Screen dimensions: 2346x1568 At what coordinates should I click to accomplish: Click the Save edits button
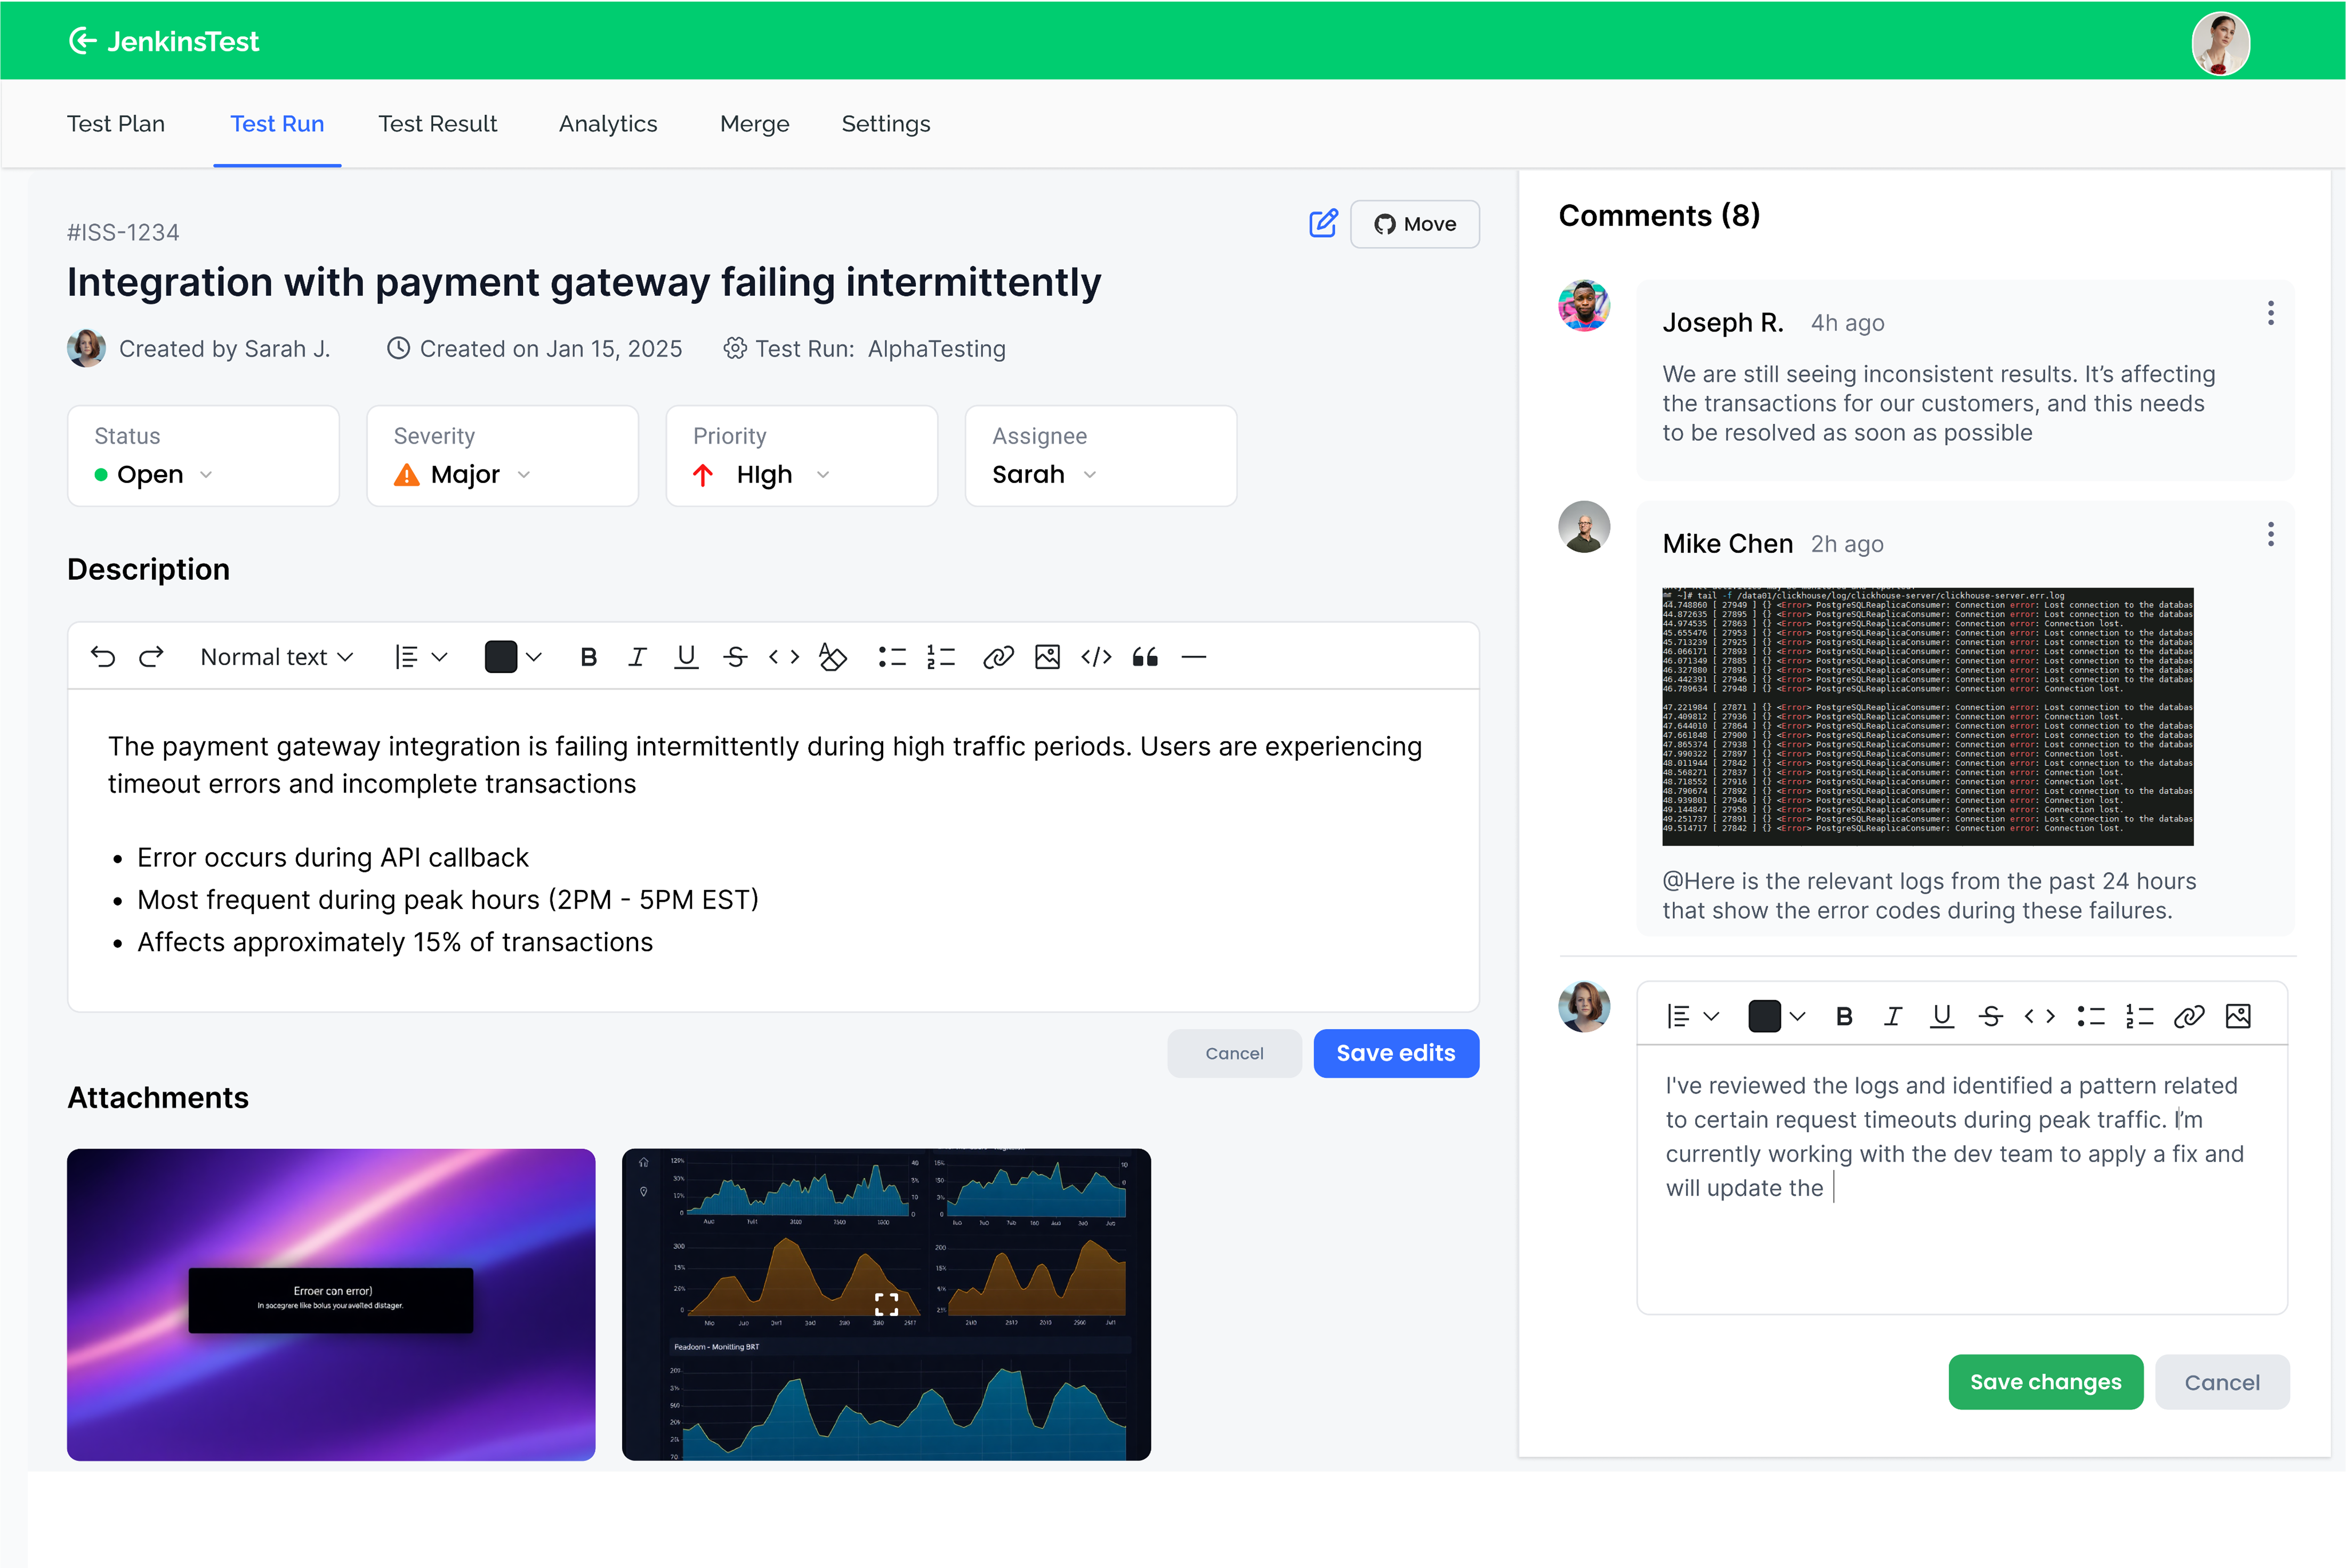(x=1395, y=1053)
